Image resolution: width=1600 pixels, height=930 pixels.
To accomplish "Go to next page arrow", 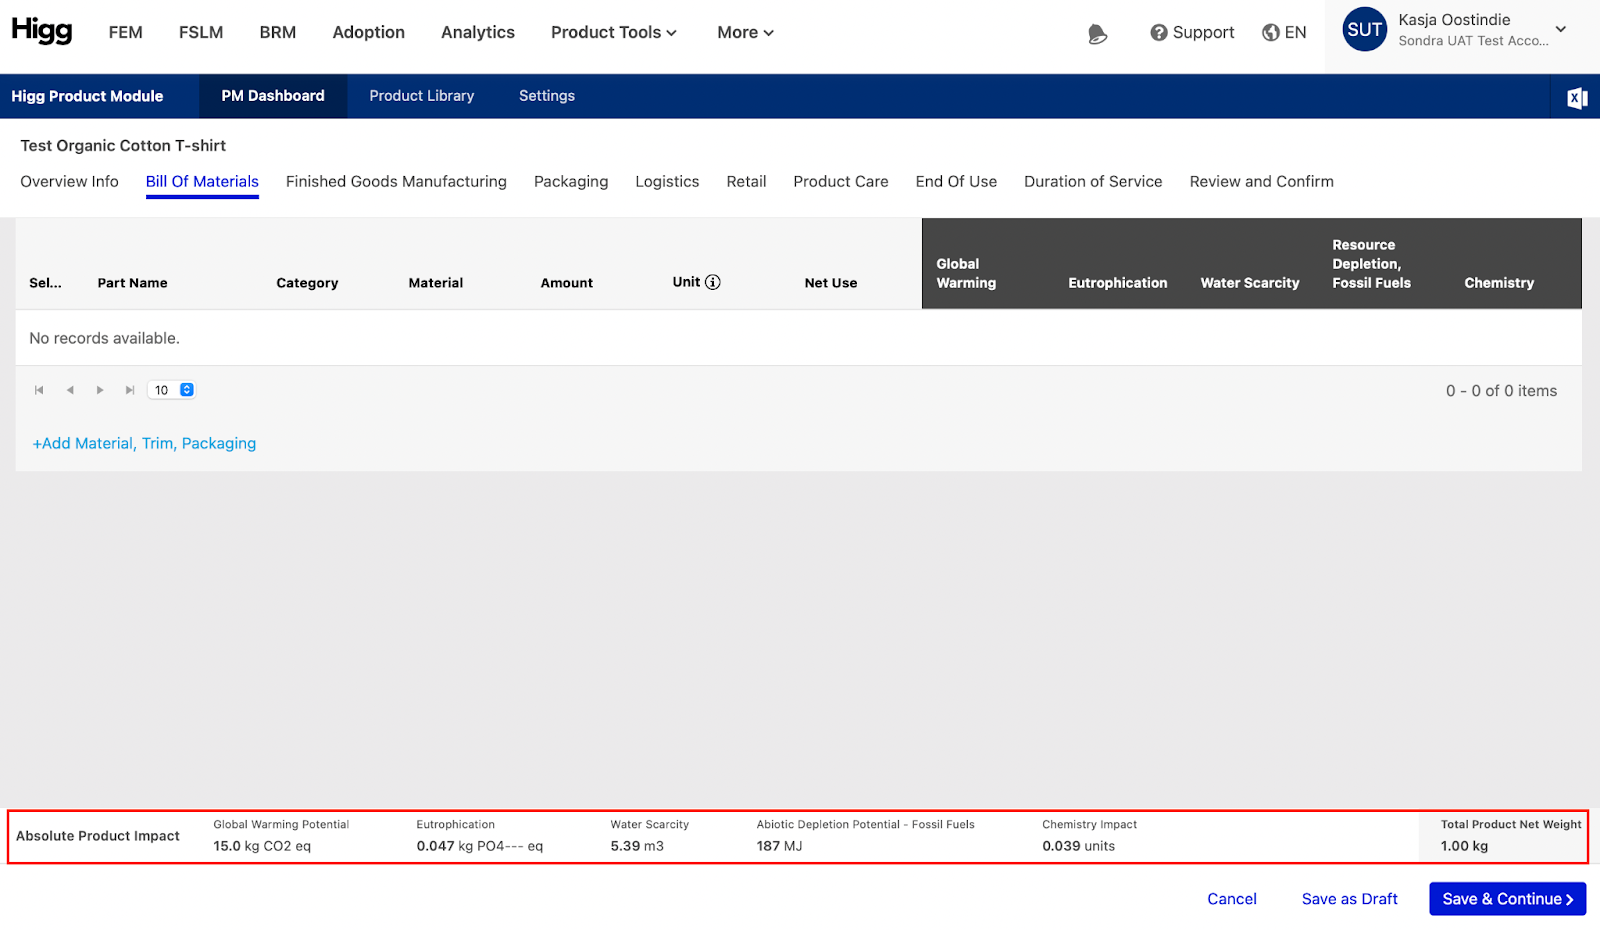I will click(x=100, y=390).
